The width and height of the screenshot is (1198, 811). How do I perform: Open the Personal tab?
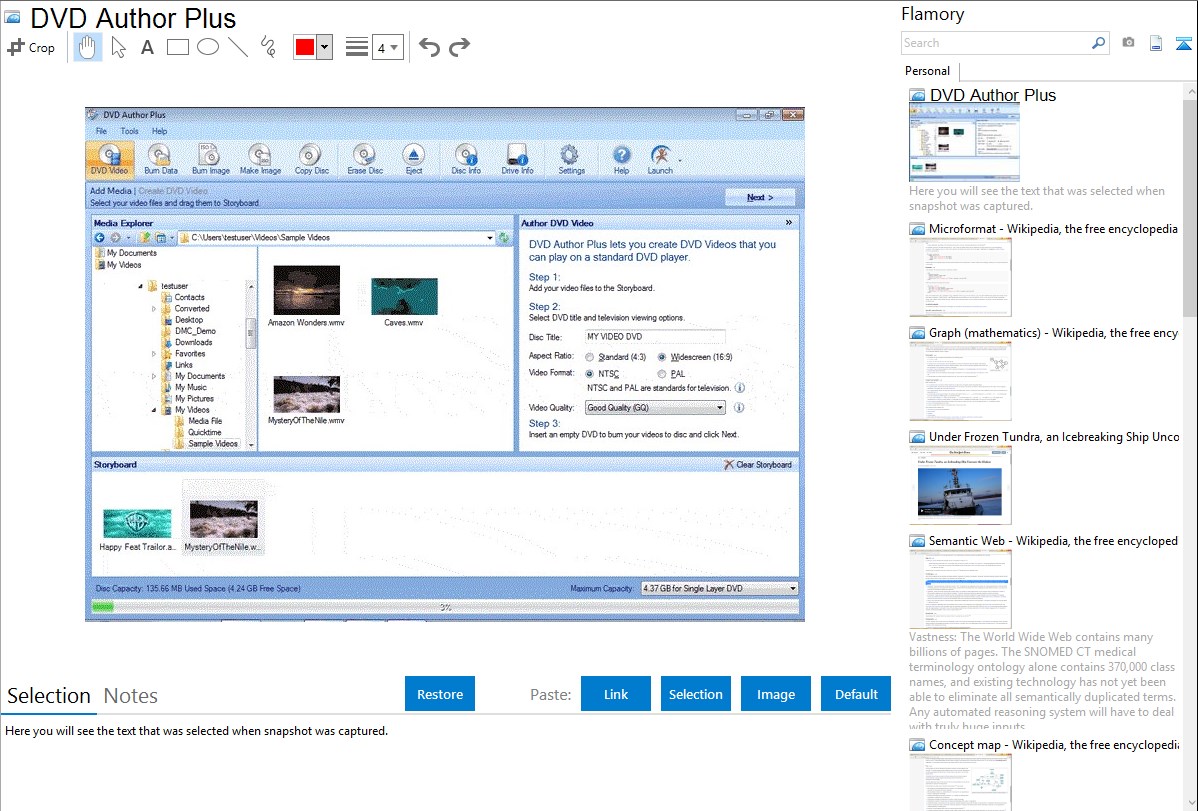[928, 71]
